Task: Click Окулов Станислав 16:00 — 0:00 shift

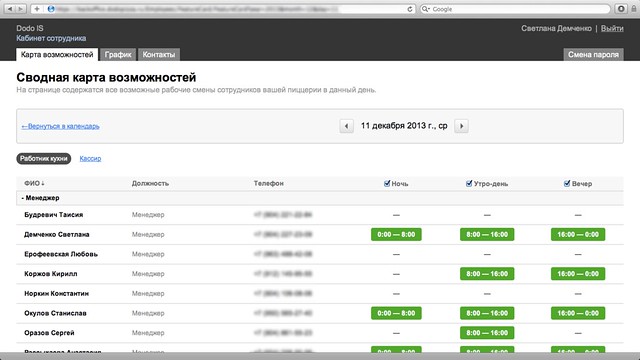Action: pos(578,313)
